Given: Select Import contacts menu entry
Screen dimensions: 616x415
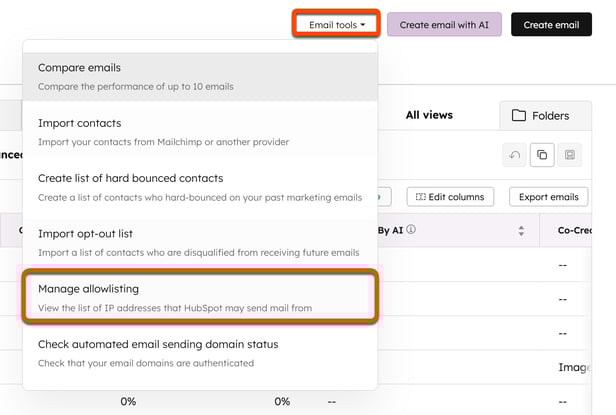Looking at the screenshot, I should click(200, 132).
